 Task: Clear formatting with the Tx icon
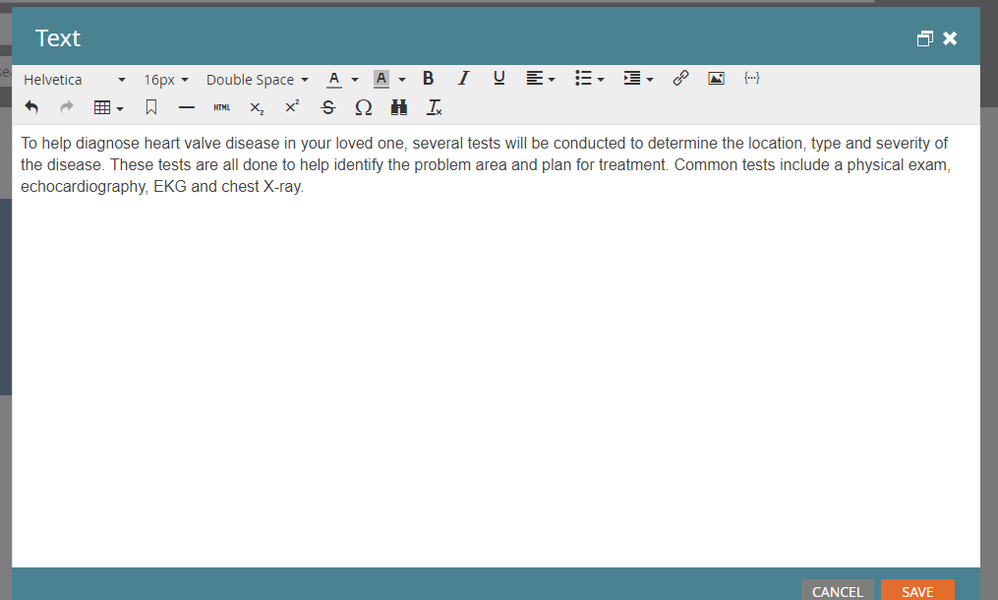[x=434, y=108]
